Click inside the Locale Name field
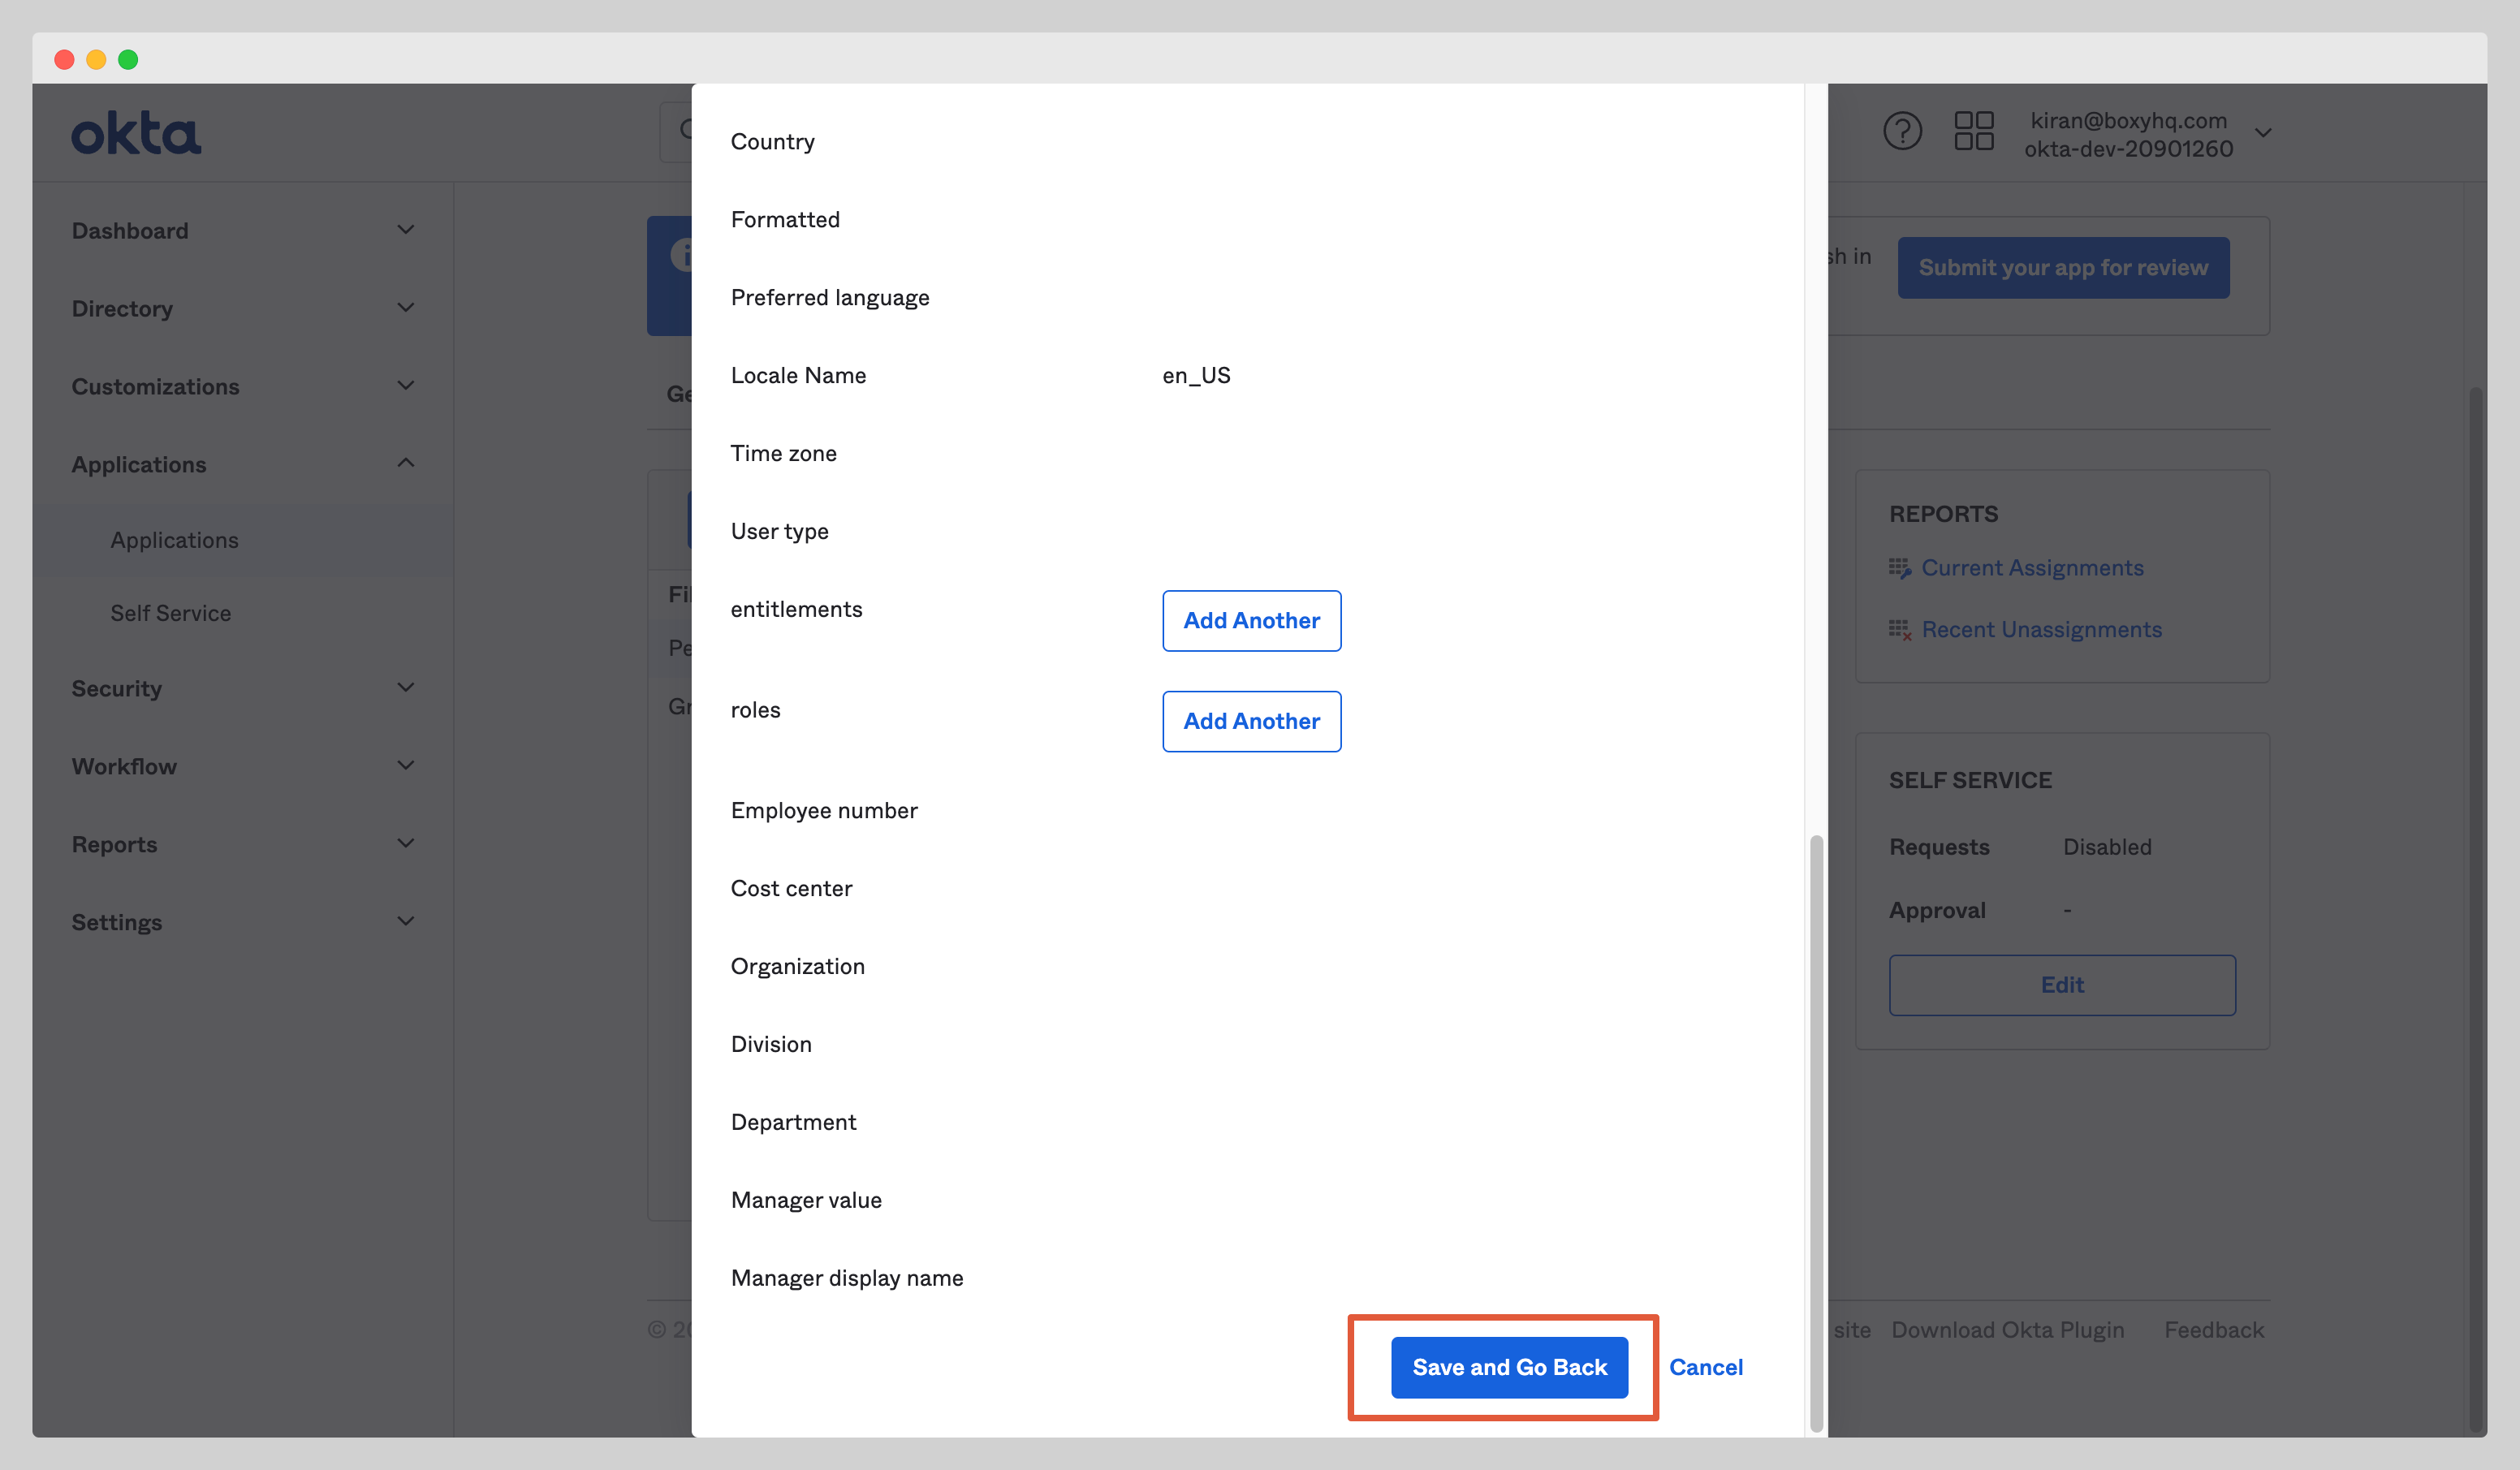Screen dimensions: 2520x1470 coord(1197,375)
